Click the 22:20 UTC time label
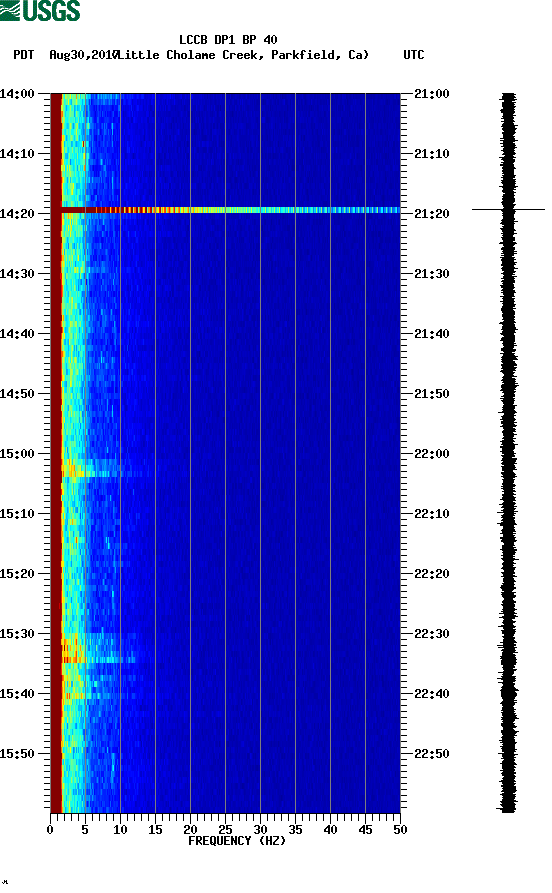 click(432, 574)
